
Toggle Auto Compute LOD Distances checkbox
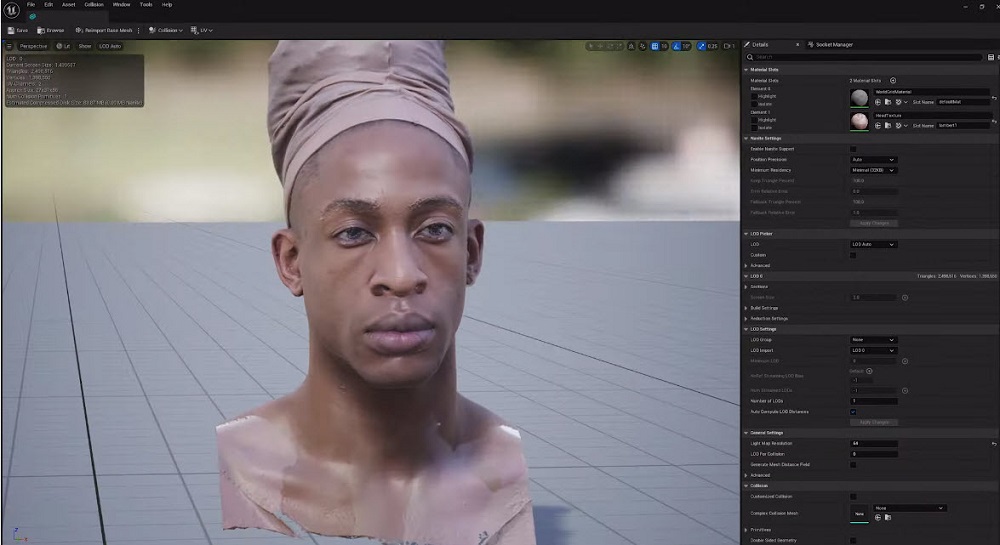tap(853, 412)
